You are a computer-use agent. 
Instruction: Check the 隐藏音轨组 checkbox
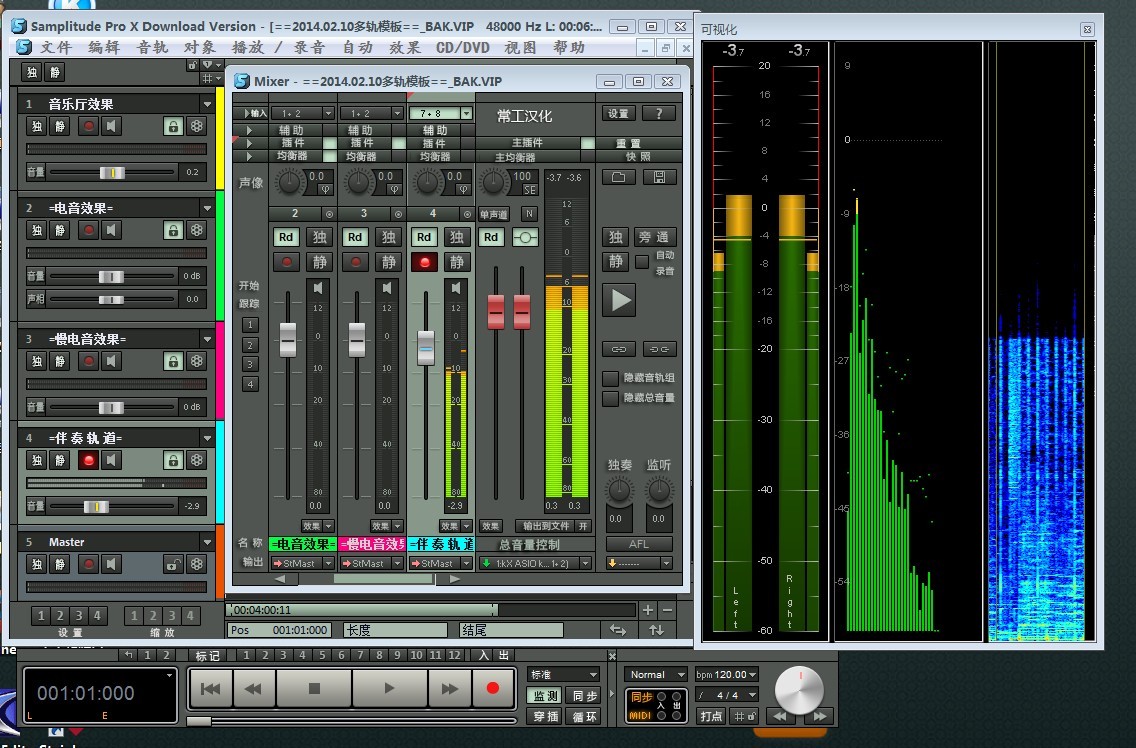pos(610,378)
